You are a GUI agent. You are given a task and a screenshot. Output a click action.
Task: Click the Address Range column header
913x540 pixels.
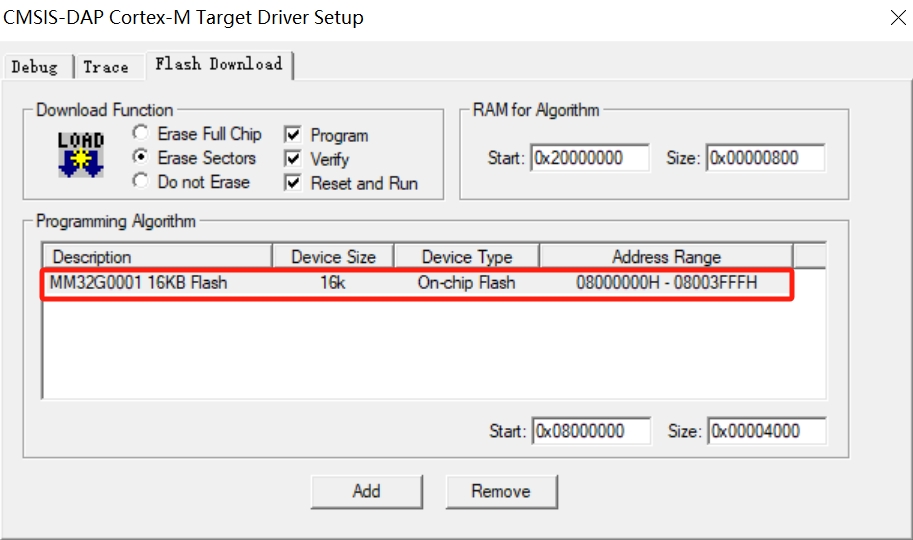[666, 257]
